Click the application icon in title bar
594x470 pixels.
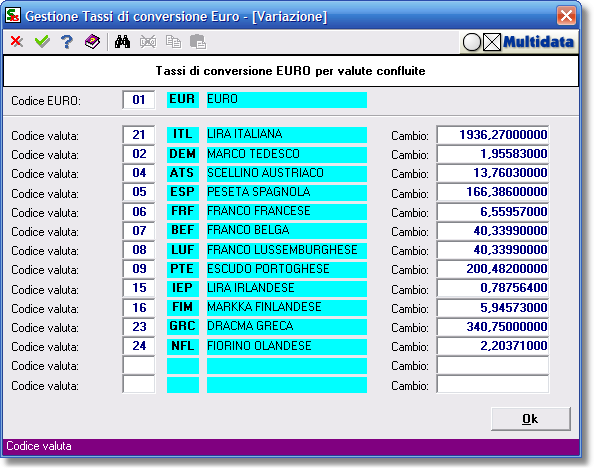point(13,16)
